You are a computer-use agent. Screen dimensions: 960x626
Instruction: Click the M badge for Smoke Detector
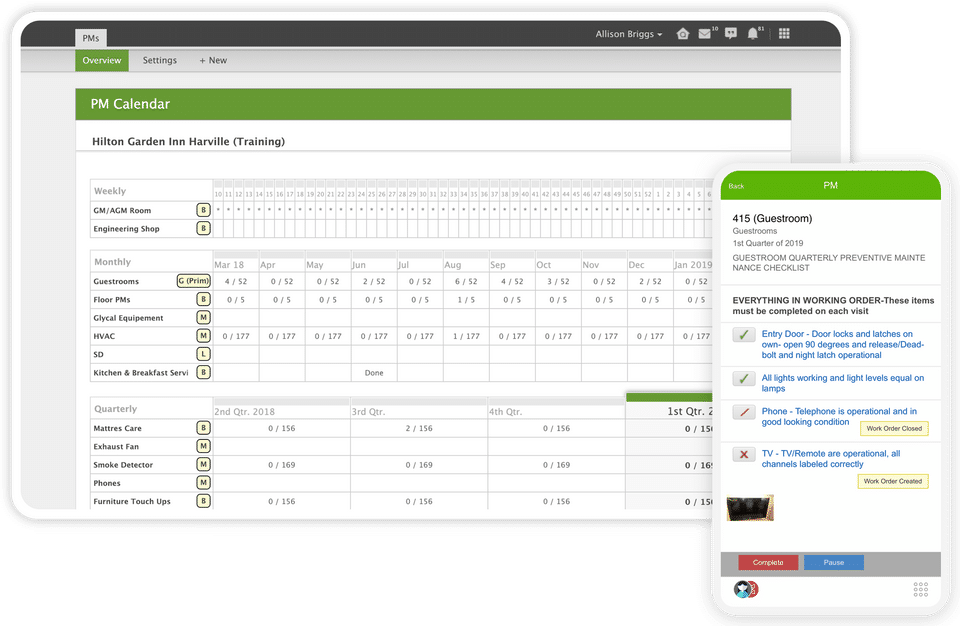pyautogui.click(x=203, y=465)
